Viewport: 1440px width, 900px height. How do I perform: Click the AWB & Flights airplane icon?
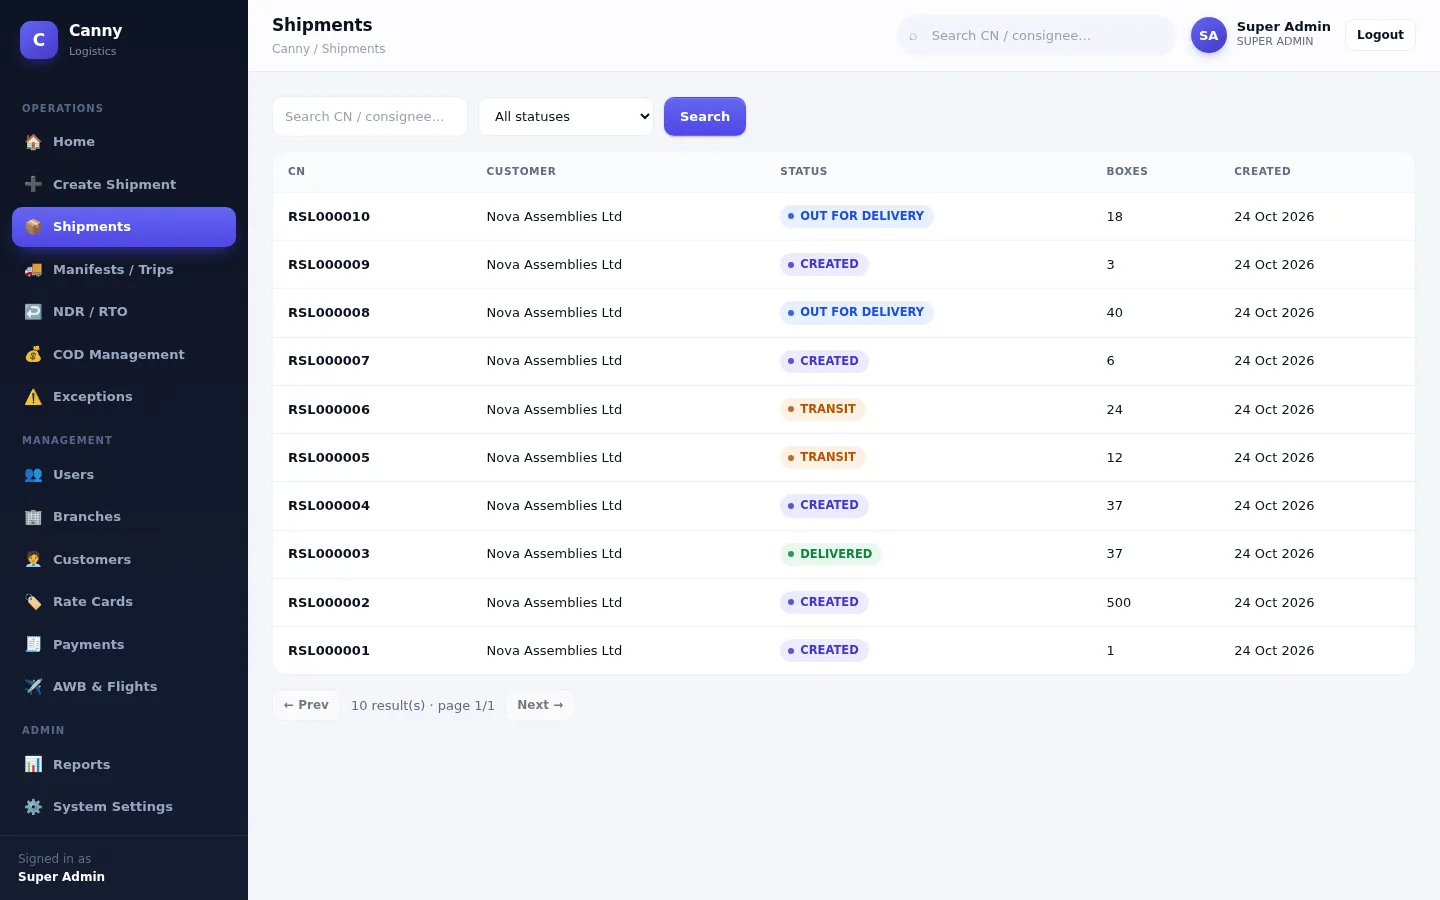pos(33,687)
